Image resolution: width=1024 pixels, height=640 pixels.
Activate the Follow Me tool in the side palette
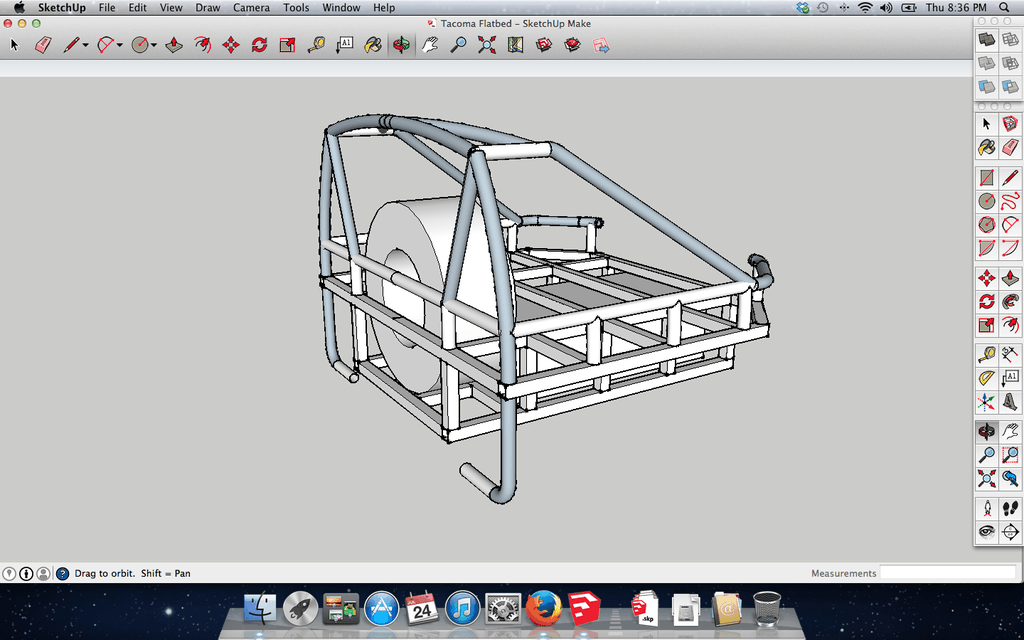(1010, 301)
